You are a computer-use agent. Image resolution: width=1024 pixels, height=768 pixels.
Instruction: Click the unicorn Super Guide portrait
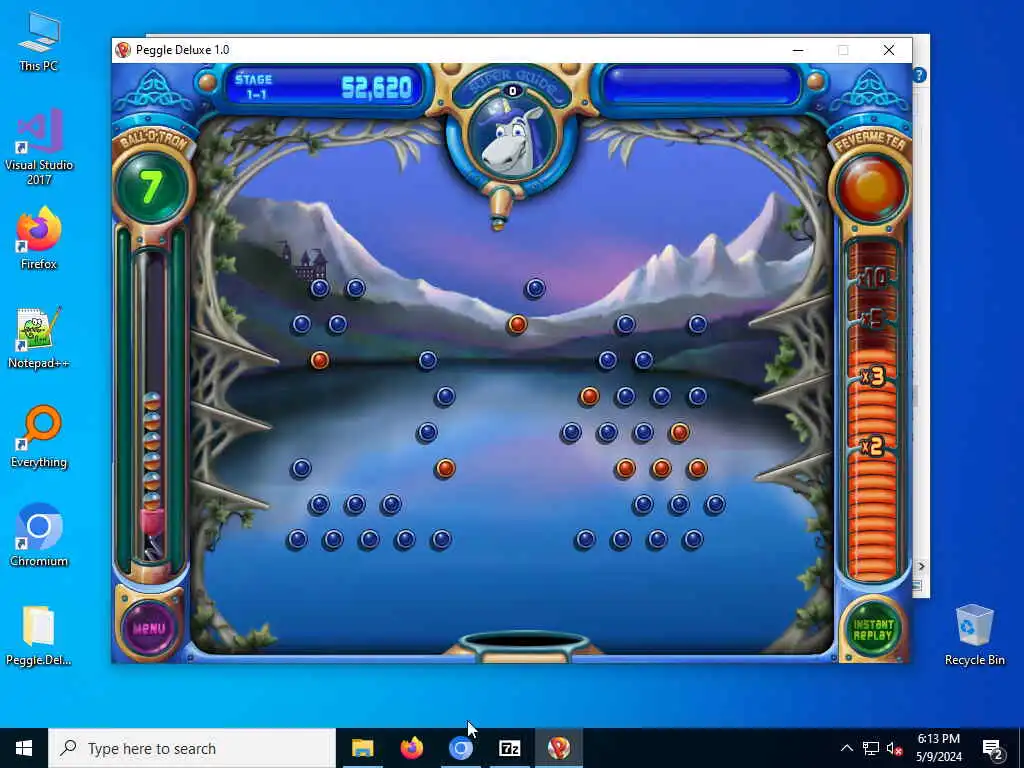pos(512,138)
